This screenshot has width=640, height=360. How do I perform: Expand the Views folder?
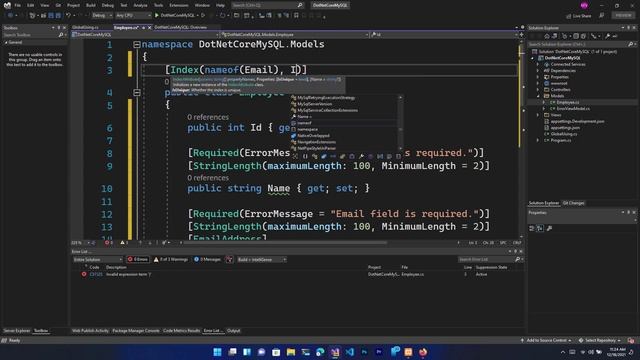tap(538, 115)
